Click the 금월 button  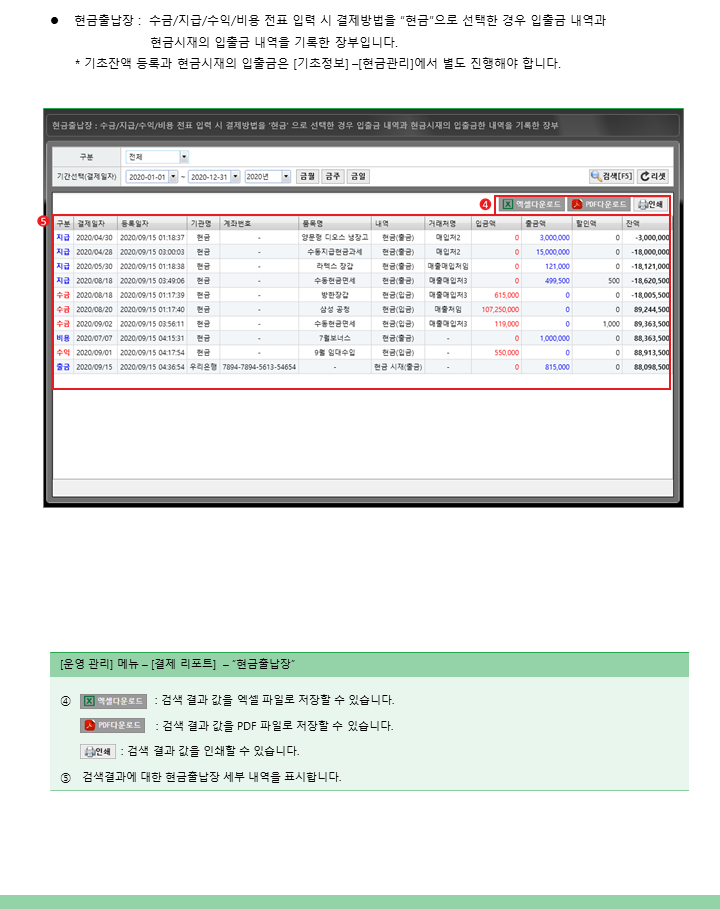pos(307,176)
